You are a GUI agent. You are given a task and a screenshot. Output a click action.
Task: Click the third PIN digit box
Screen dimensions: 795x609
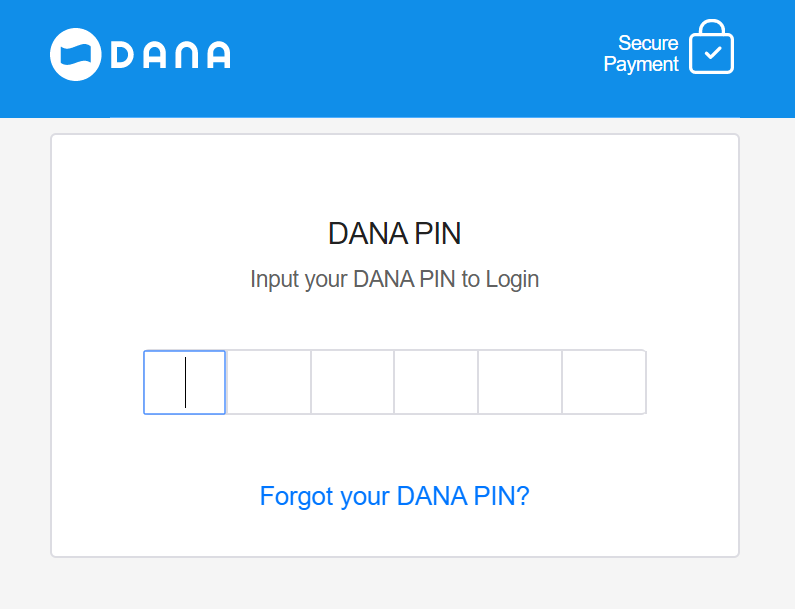[x=353, y=382]
